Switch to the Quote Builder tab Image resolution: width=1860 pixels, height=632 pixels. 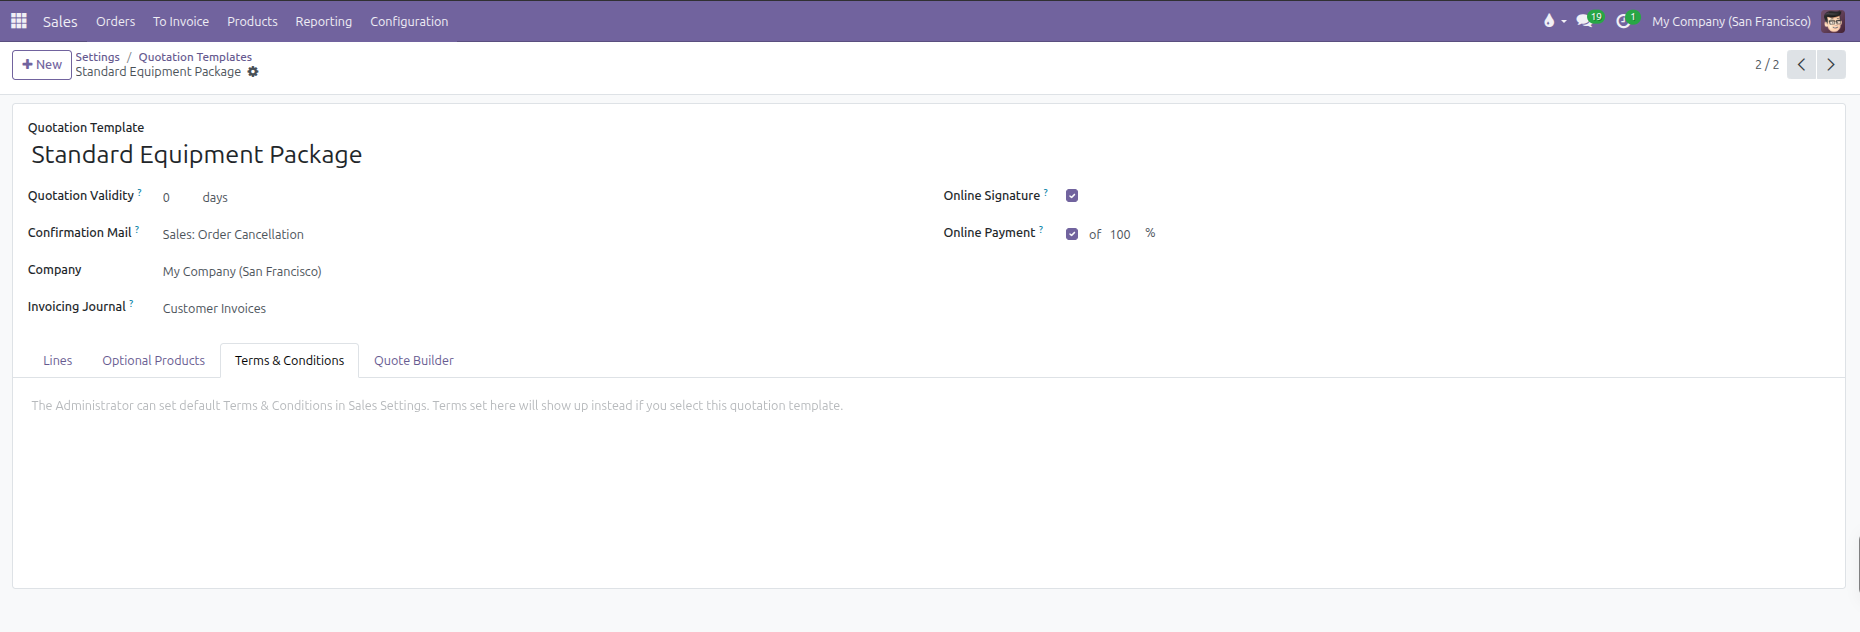click(414, 361)
